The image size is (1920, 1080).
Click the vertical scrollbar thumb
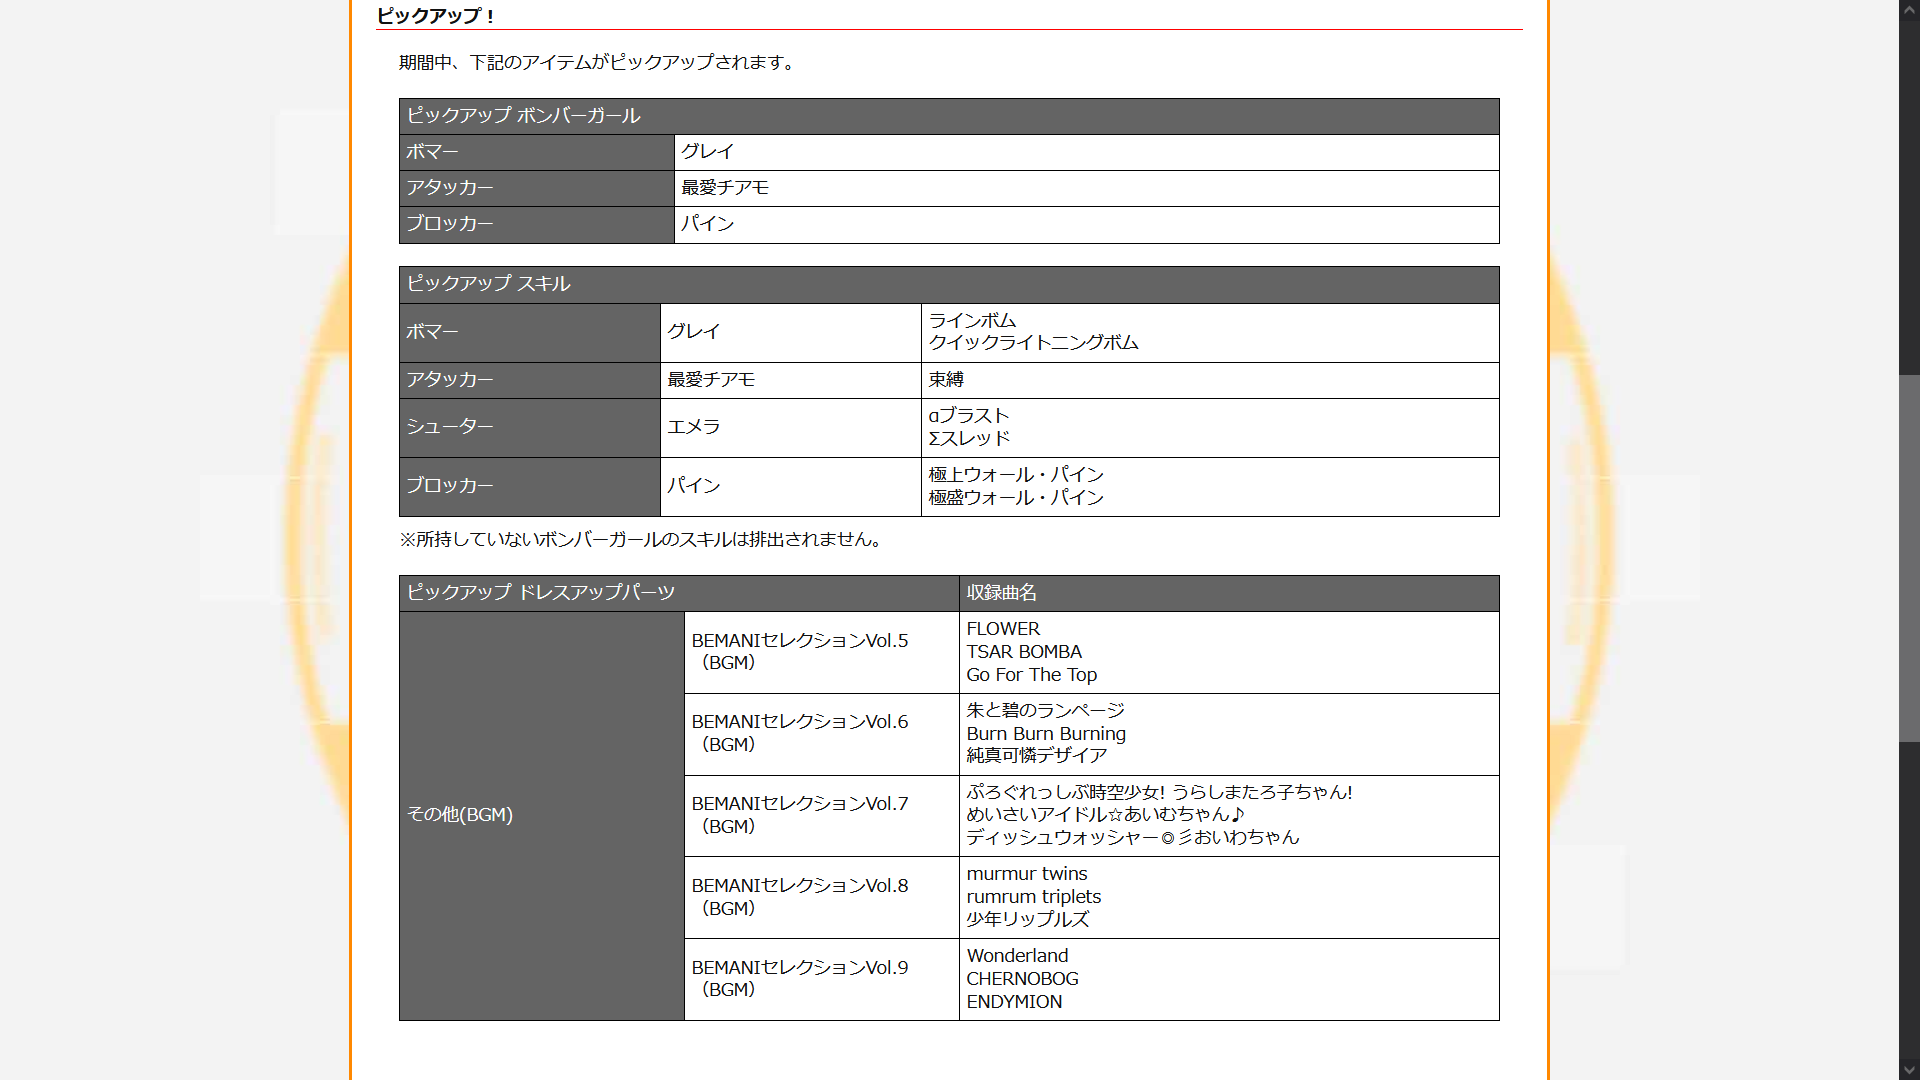click(1909, 558)
